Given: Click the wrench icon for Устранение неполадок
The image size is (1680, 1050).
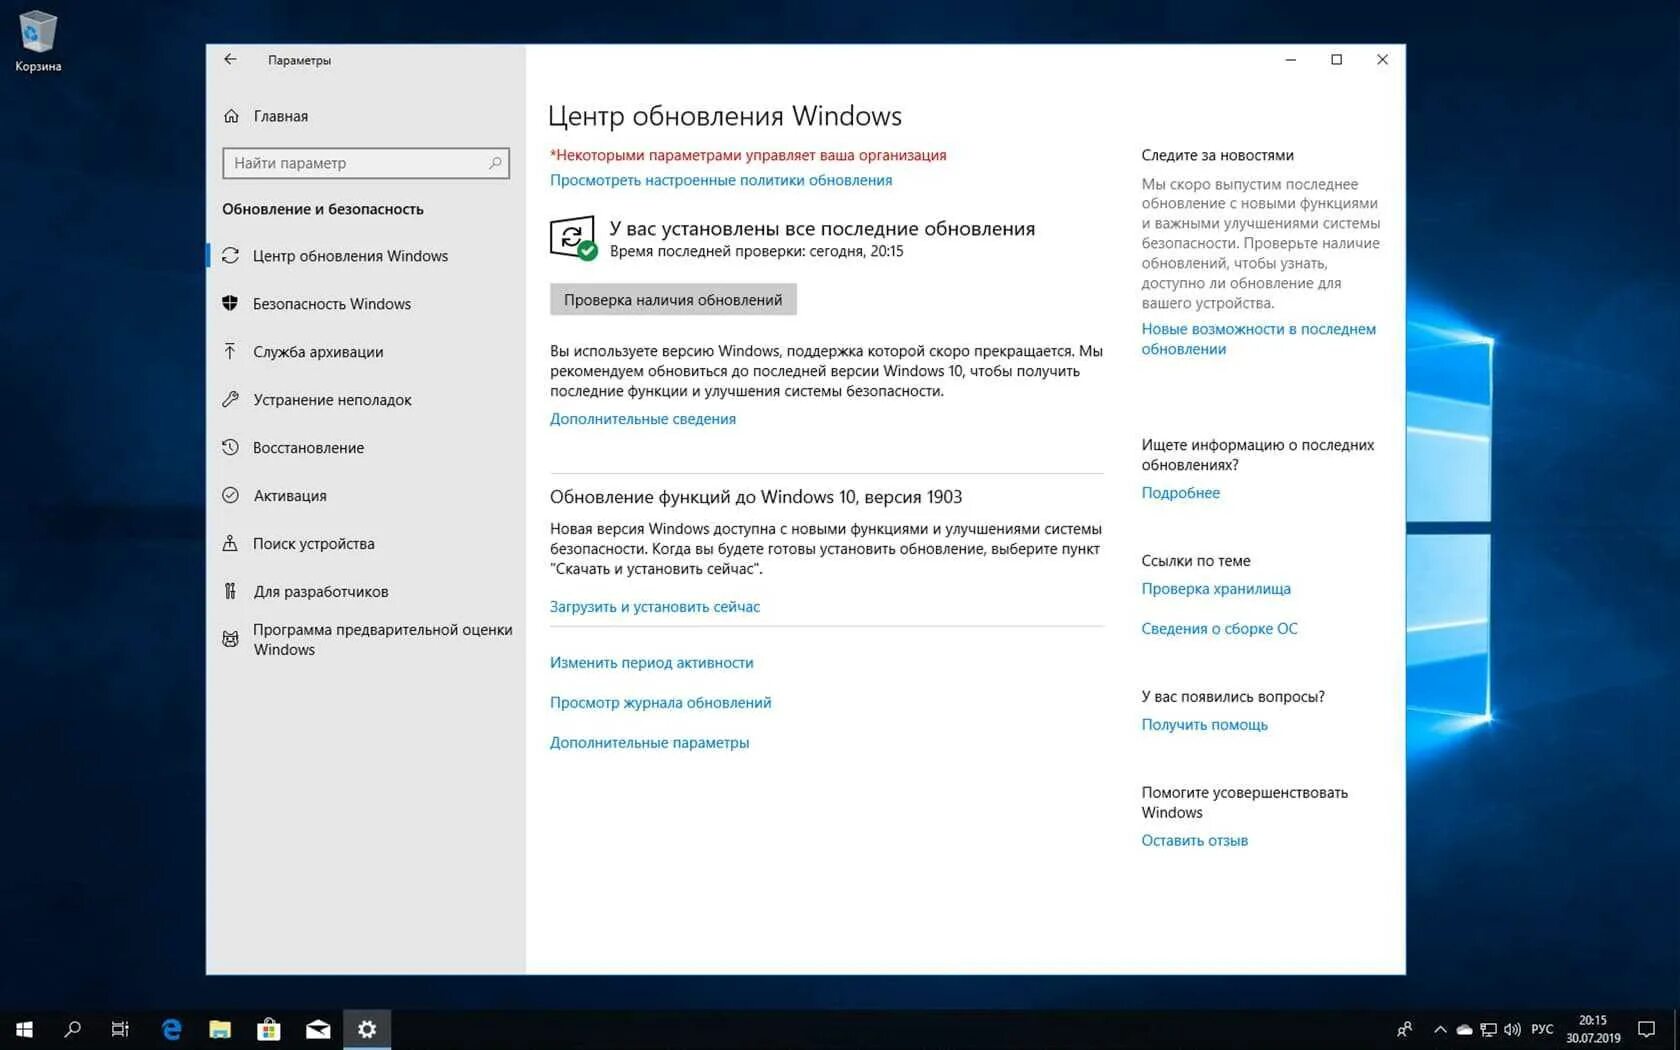Looking at the screenshot, I should [230, 399].
